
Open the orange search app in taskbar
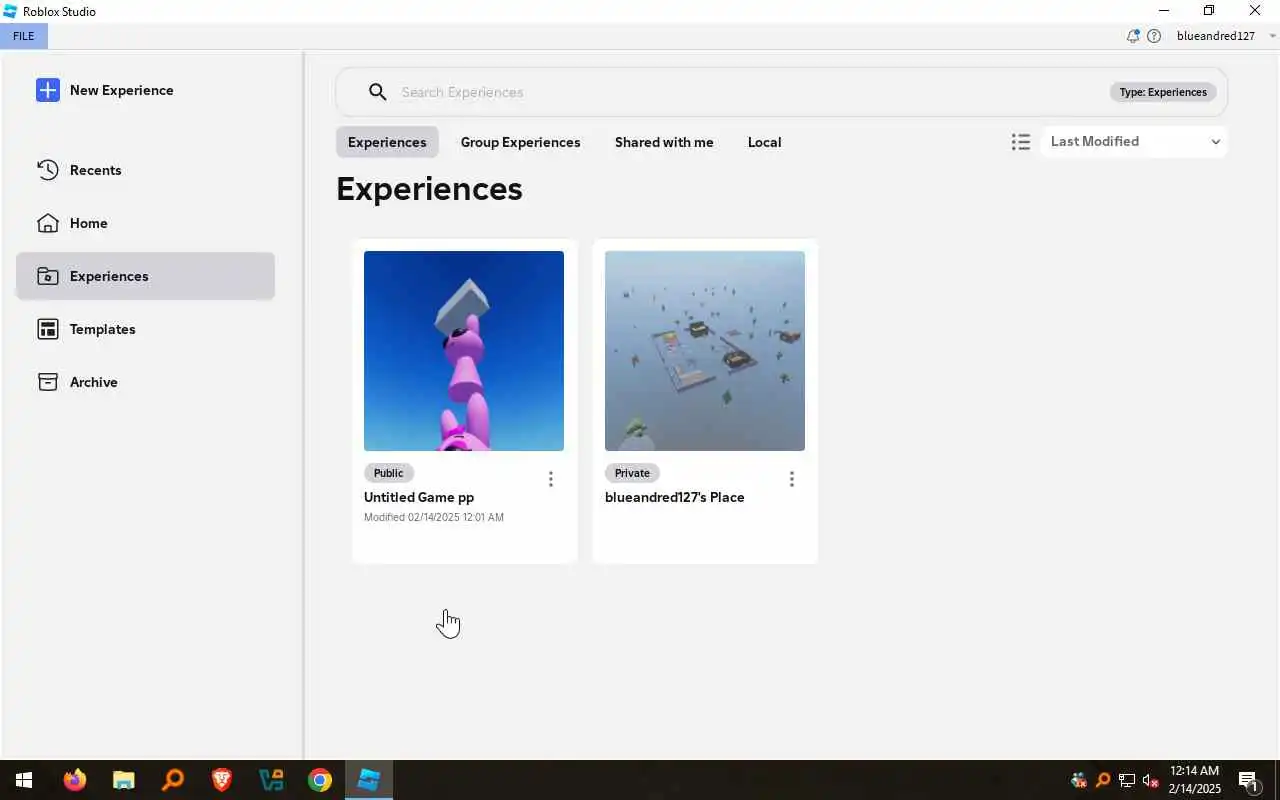coord(173,780)
